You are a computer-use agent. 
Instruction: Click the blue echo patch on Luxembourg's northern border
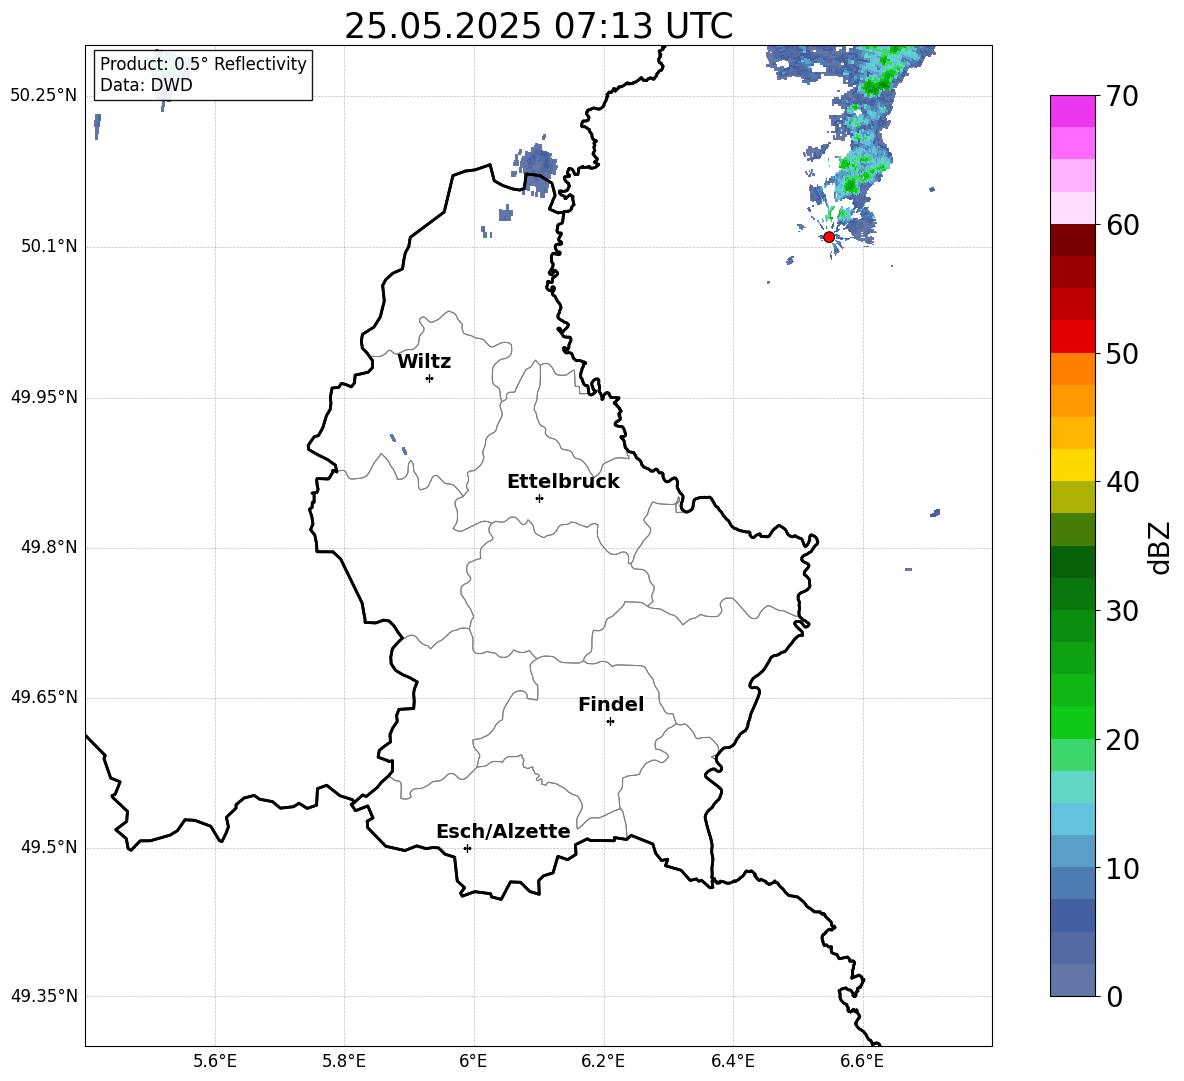tap(536, 168)
